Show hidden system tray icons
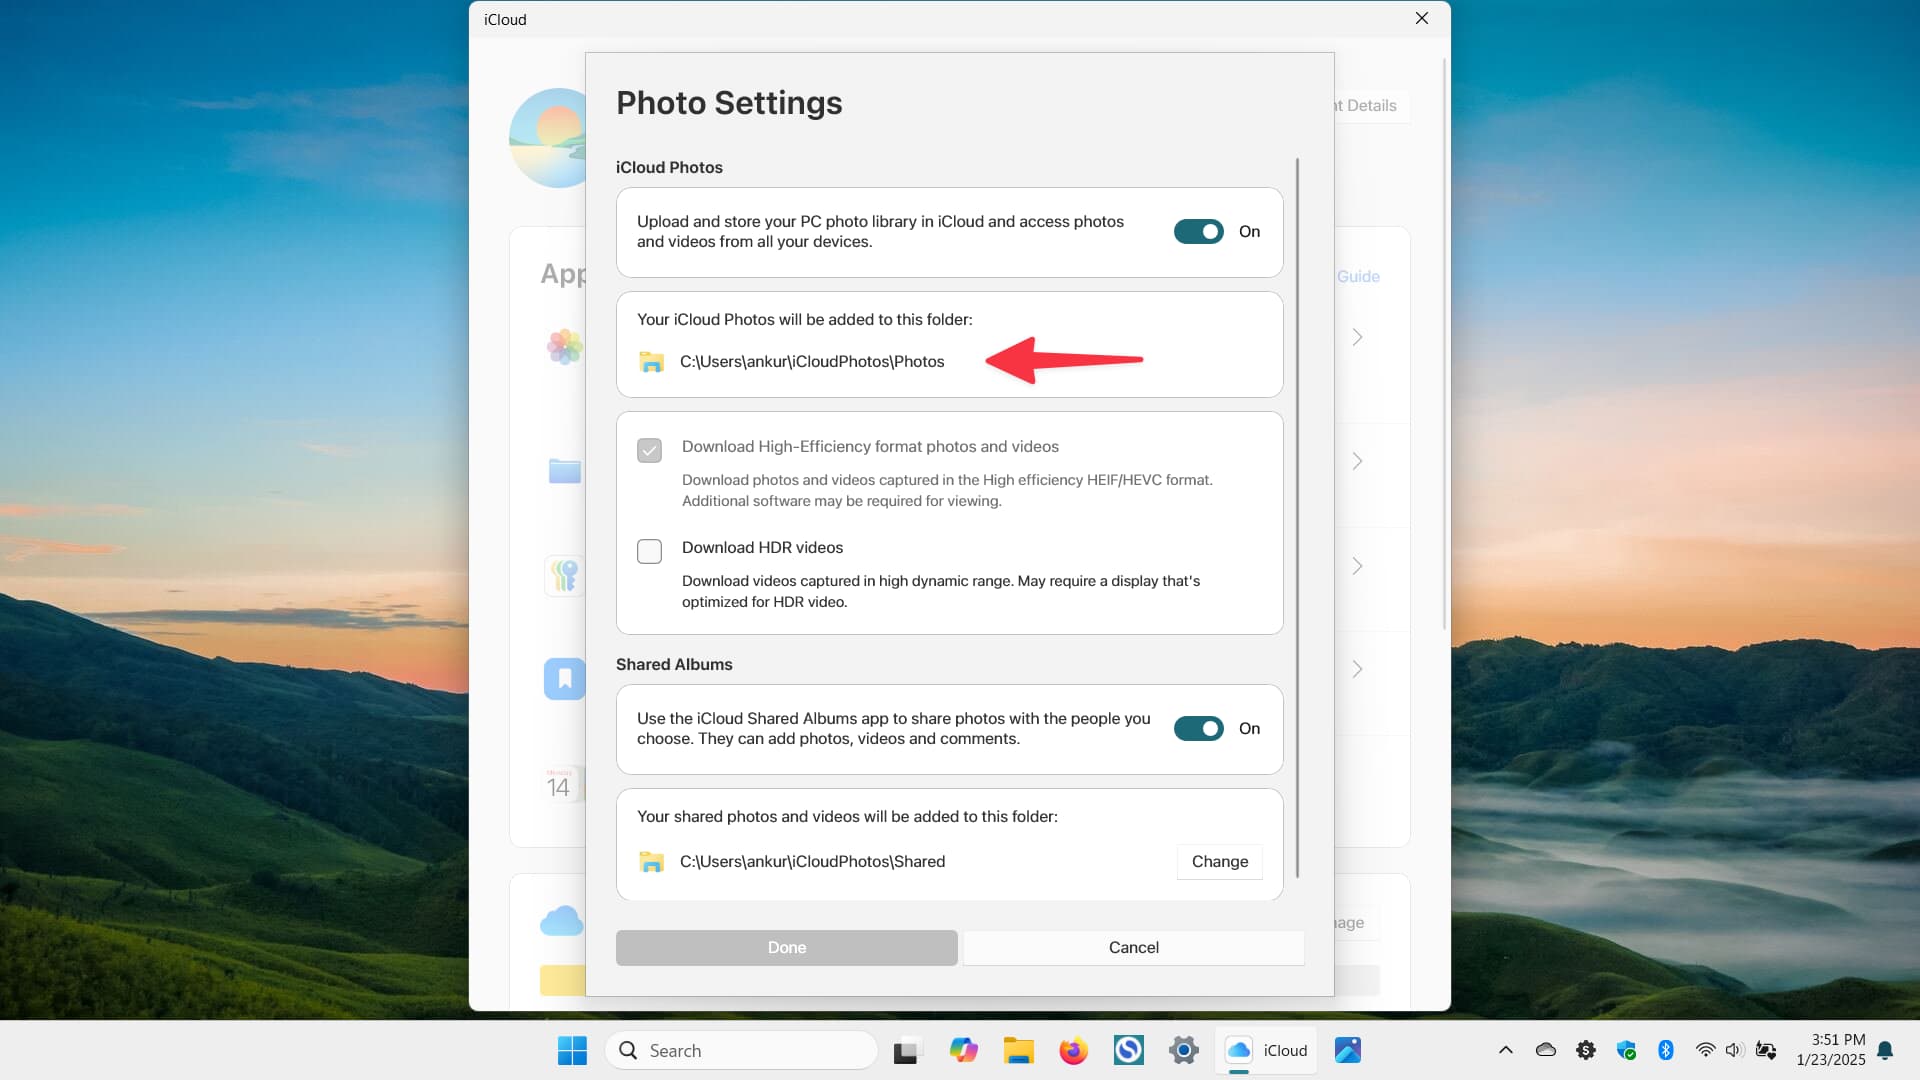The width and height of the screenshot is (1920, 1080). (x=1505, y=1051)
